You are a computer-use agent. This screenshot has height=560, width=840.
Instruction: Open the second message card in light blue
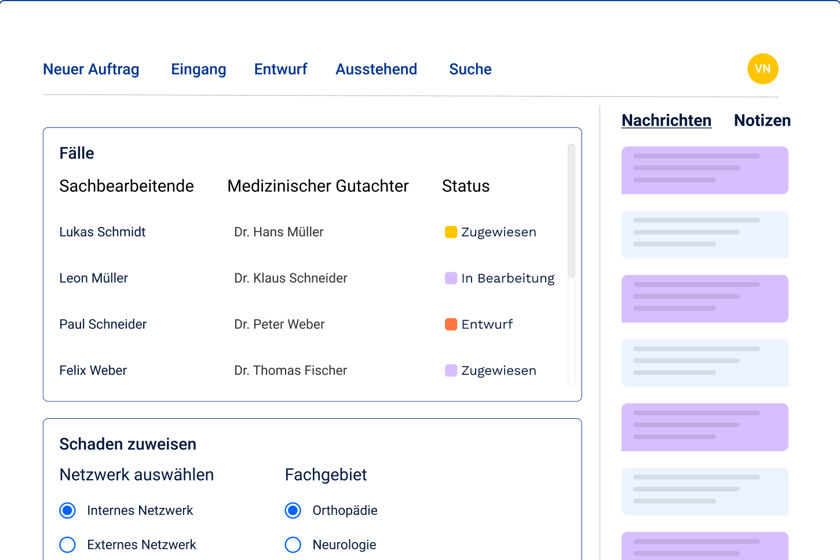click(x=704, y=234)
